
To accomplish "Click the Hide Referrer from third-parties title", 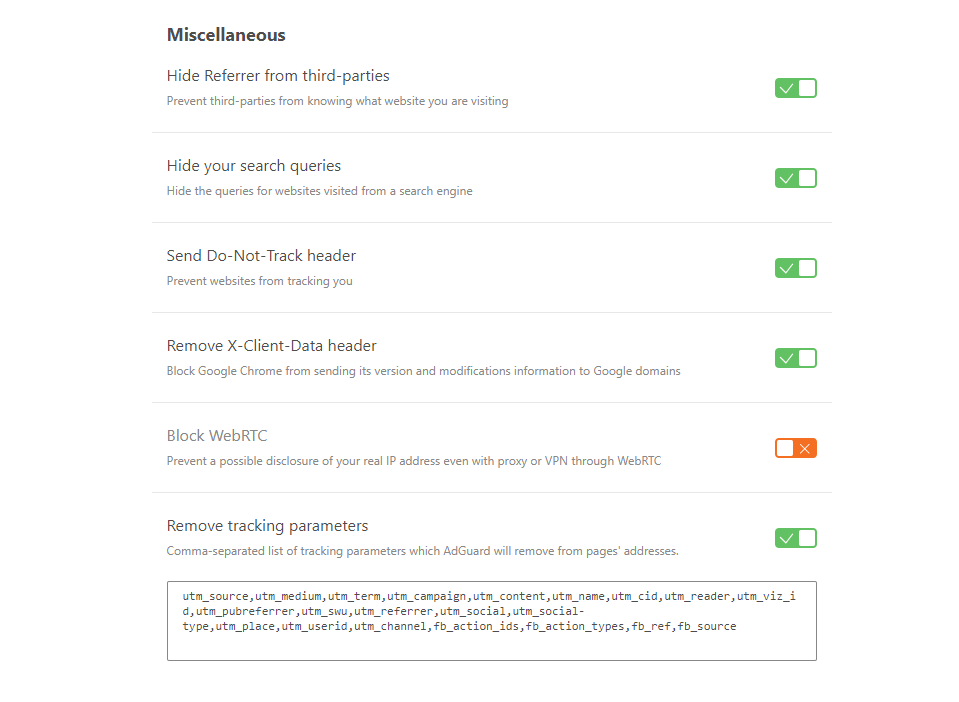I will click(x=278, y=76).
